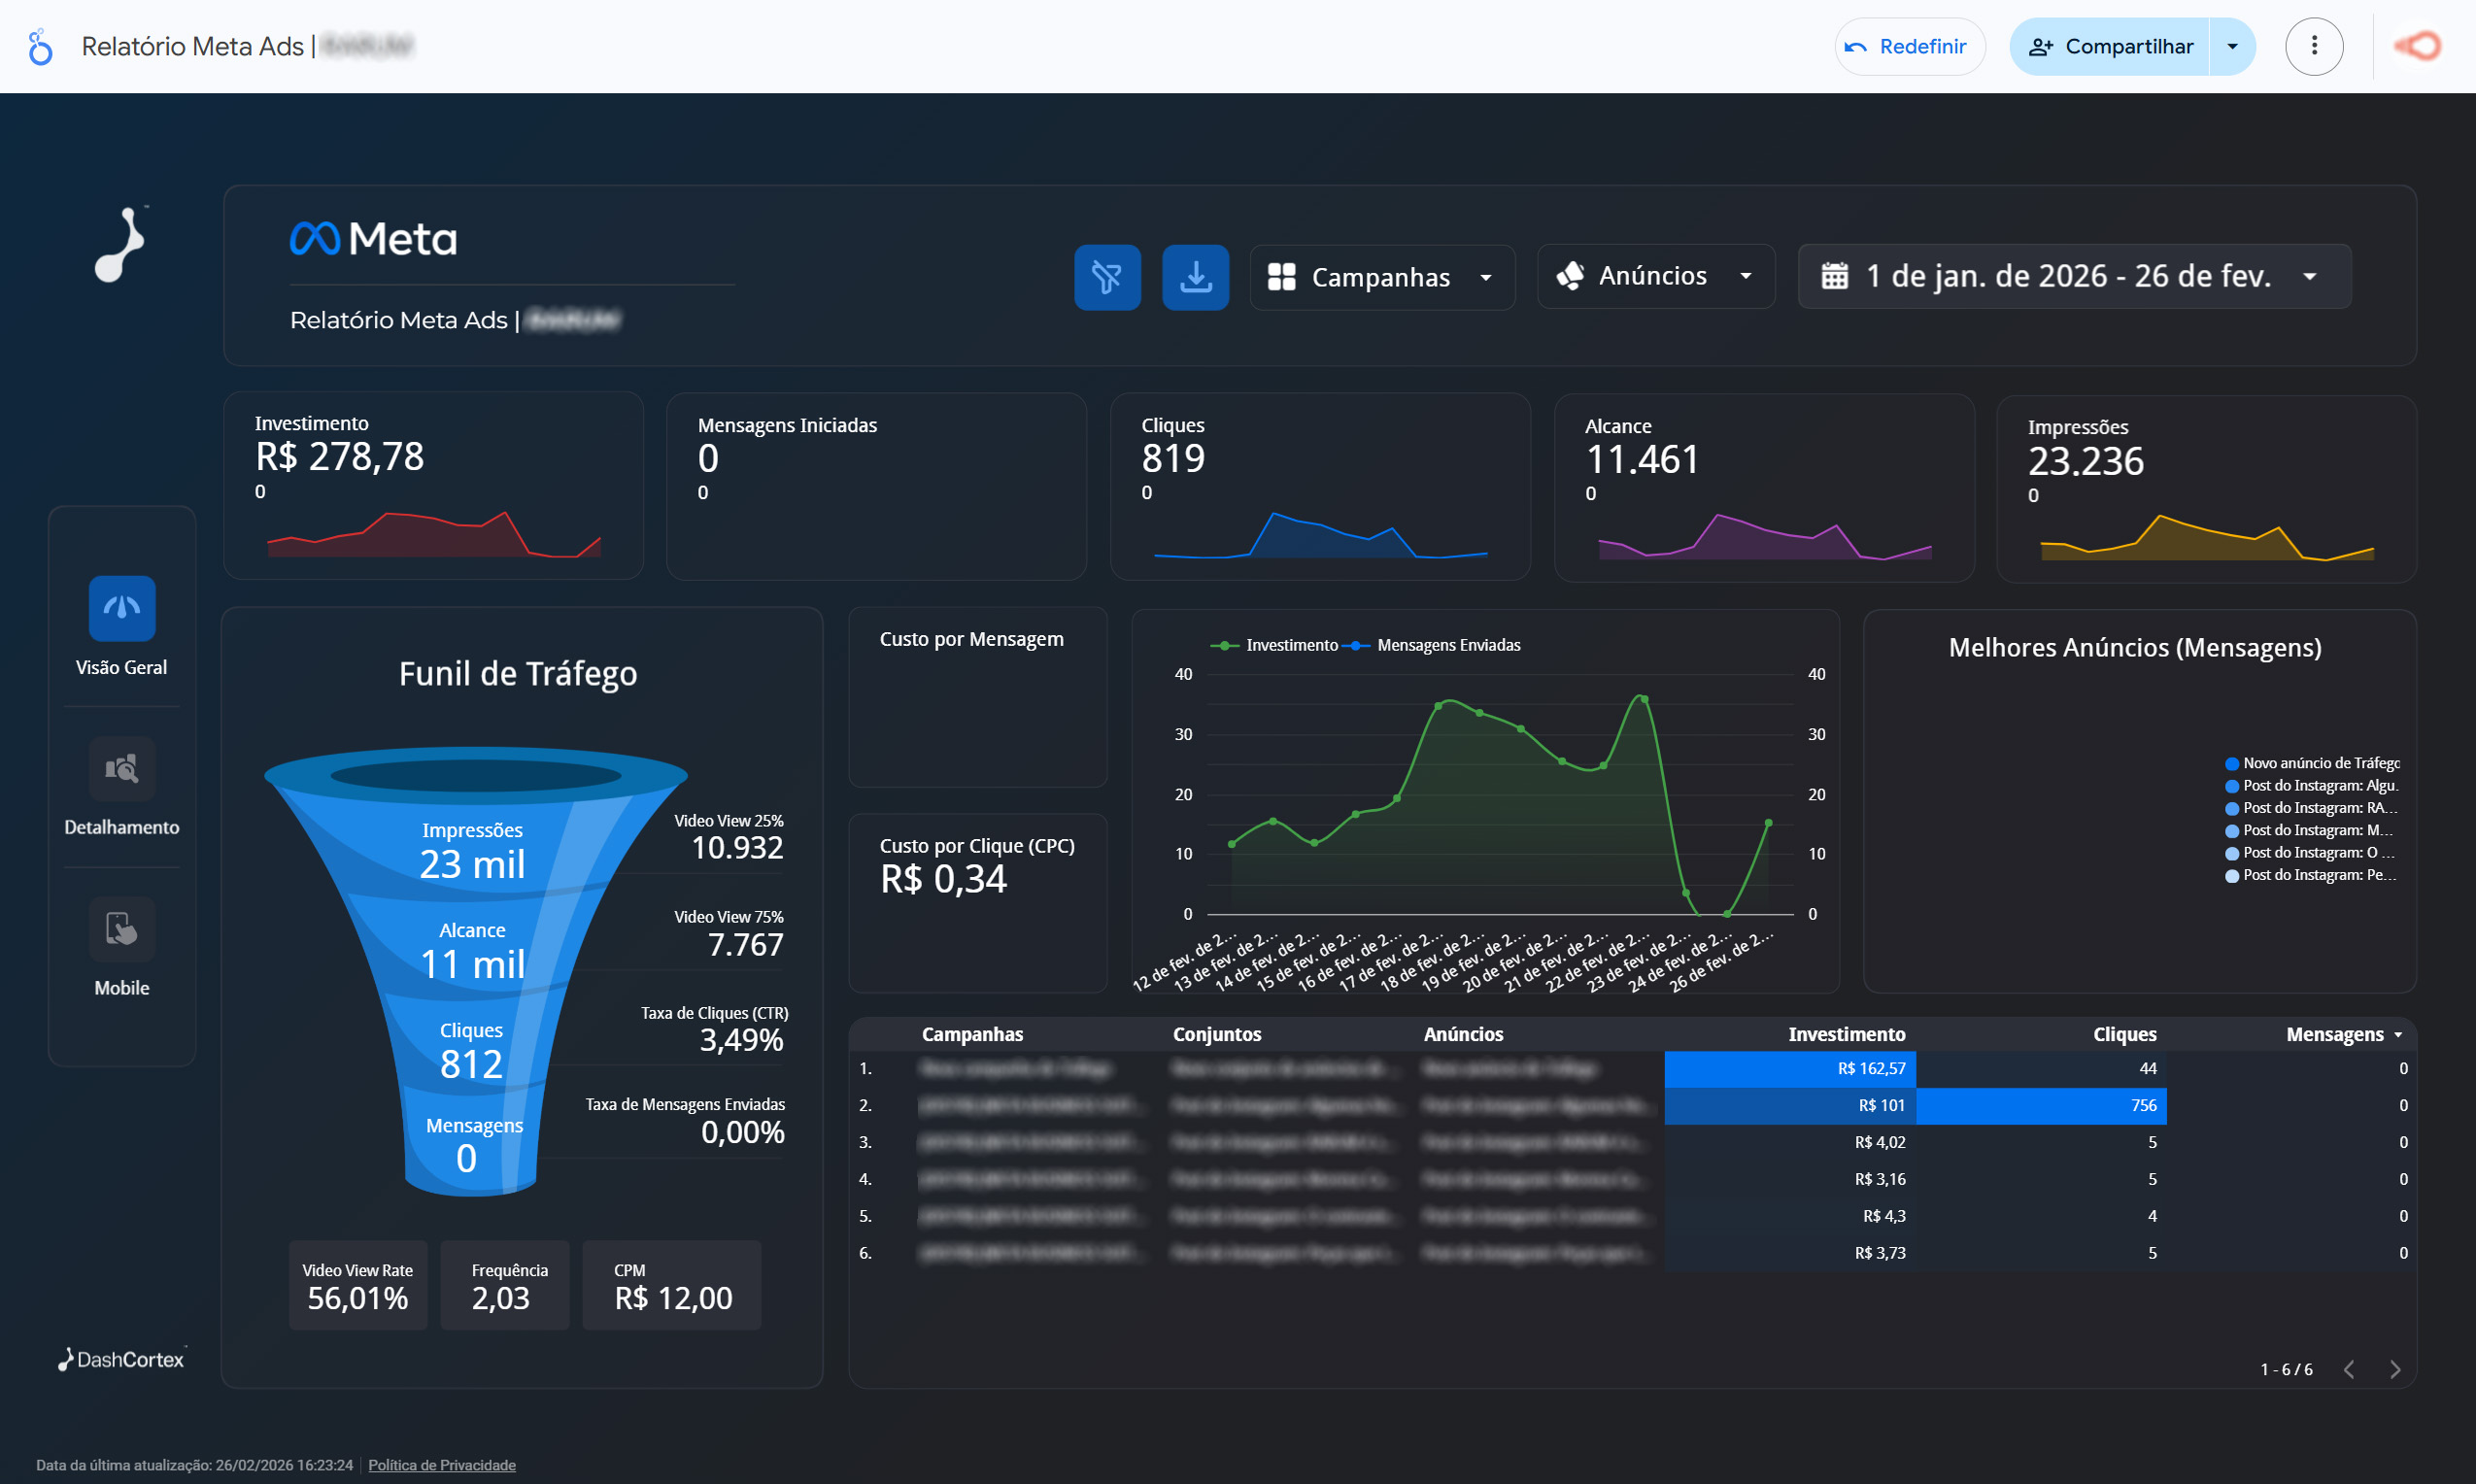Open the three-dot more options menu

(2314, 46)
